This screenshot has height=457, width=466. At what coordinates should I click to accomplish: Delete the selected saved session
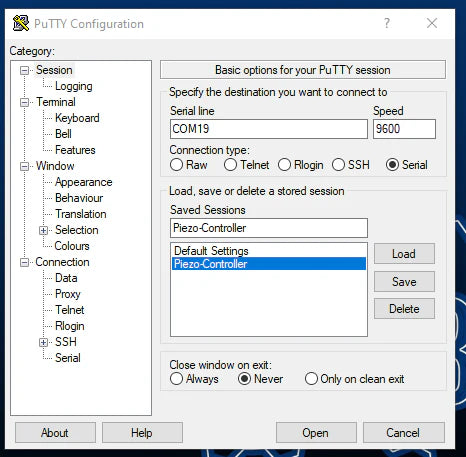(x=404, y=309)
